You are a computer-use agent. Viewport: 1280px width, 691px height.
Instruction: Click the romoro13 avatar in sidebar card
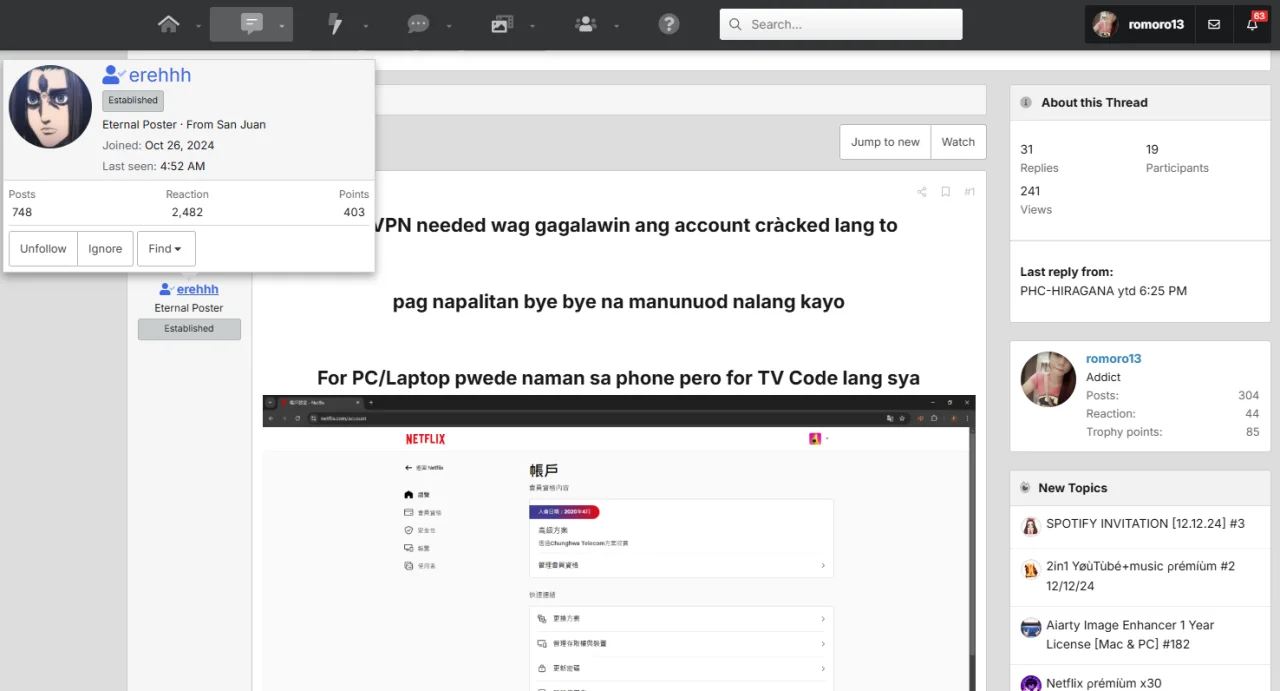[1048, 379]
